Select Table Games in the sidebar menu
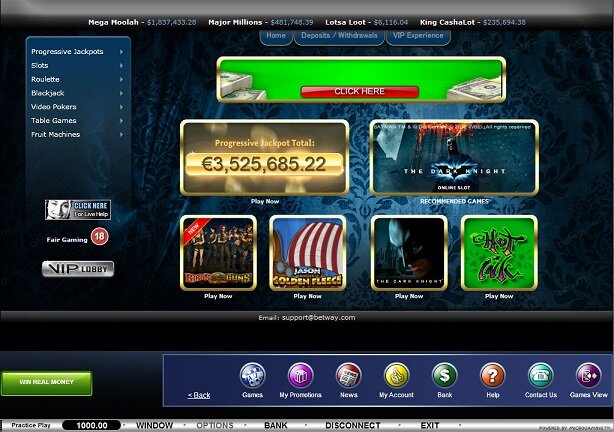614x432 pixels. pyautogui.click(x=54, y=121)
